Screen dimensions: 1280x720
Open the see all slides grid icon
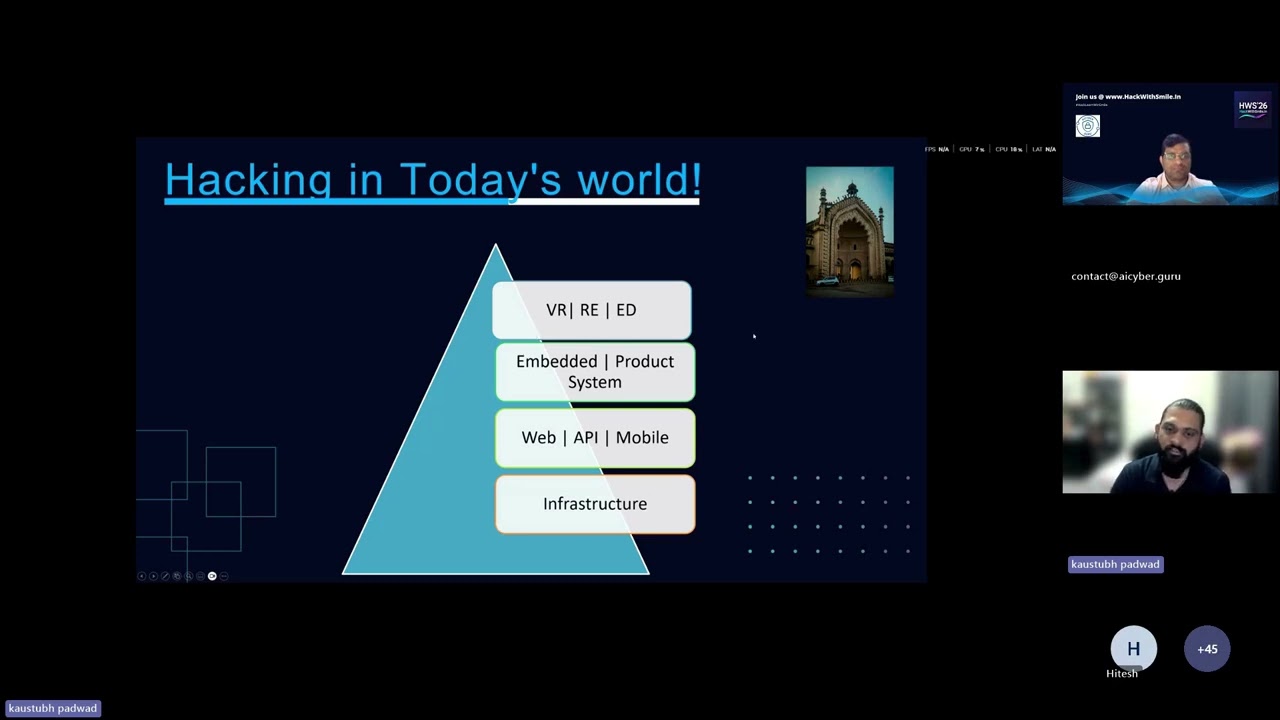click(x=177, y=576)
